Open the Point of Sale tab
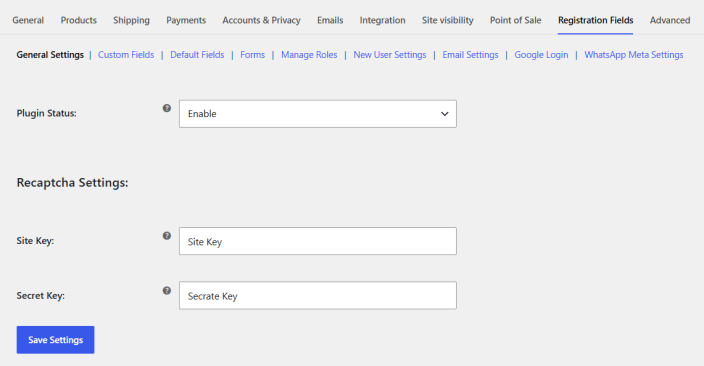Viewport: 704px width, 366px height. coord(515,20)
